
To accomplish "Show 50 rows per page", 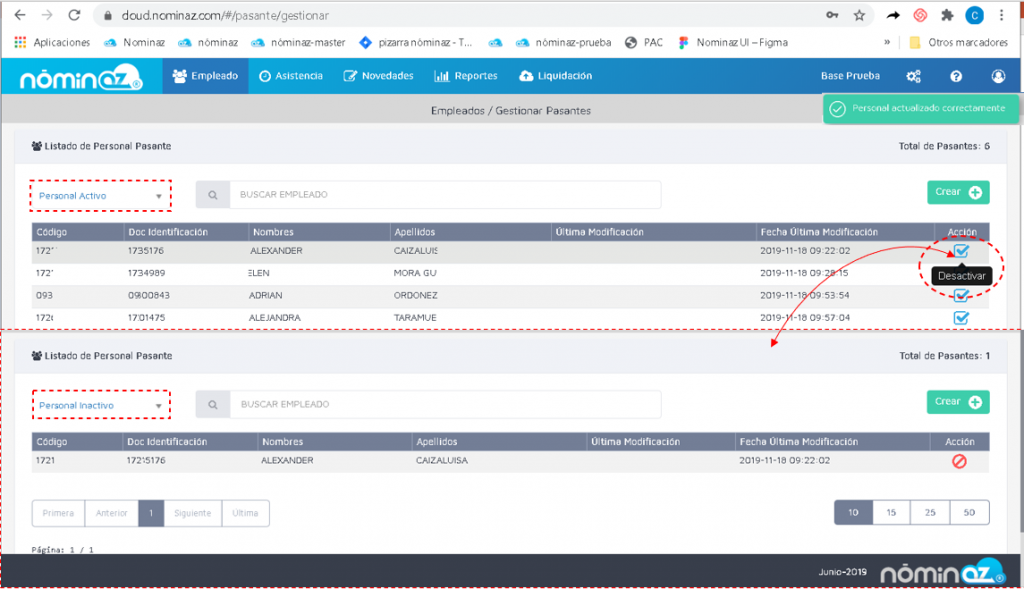I will click(969, 513).
